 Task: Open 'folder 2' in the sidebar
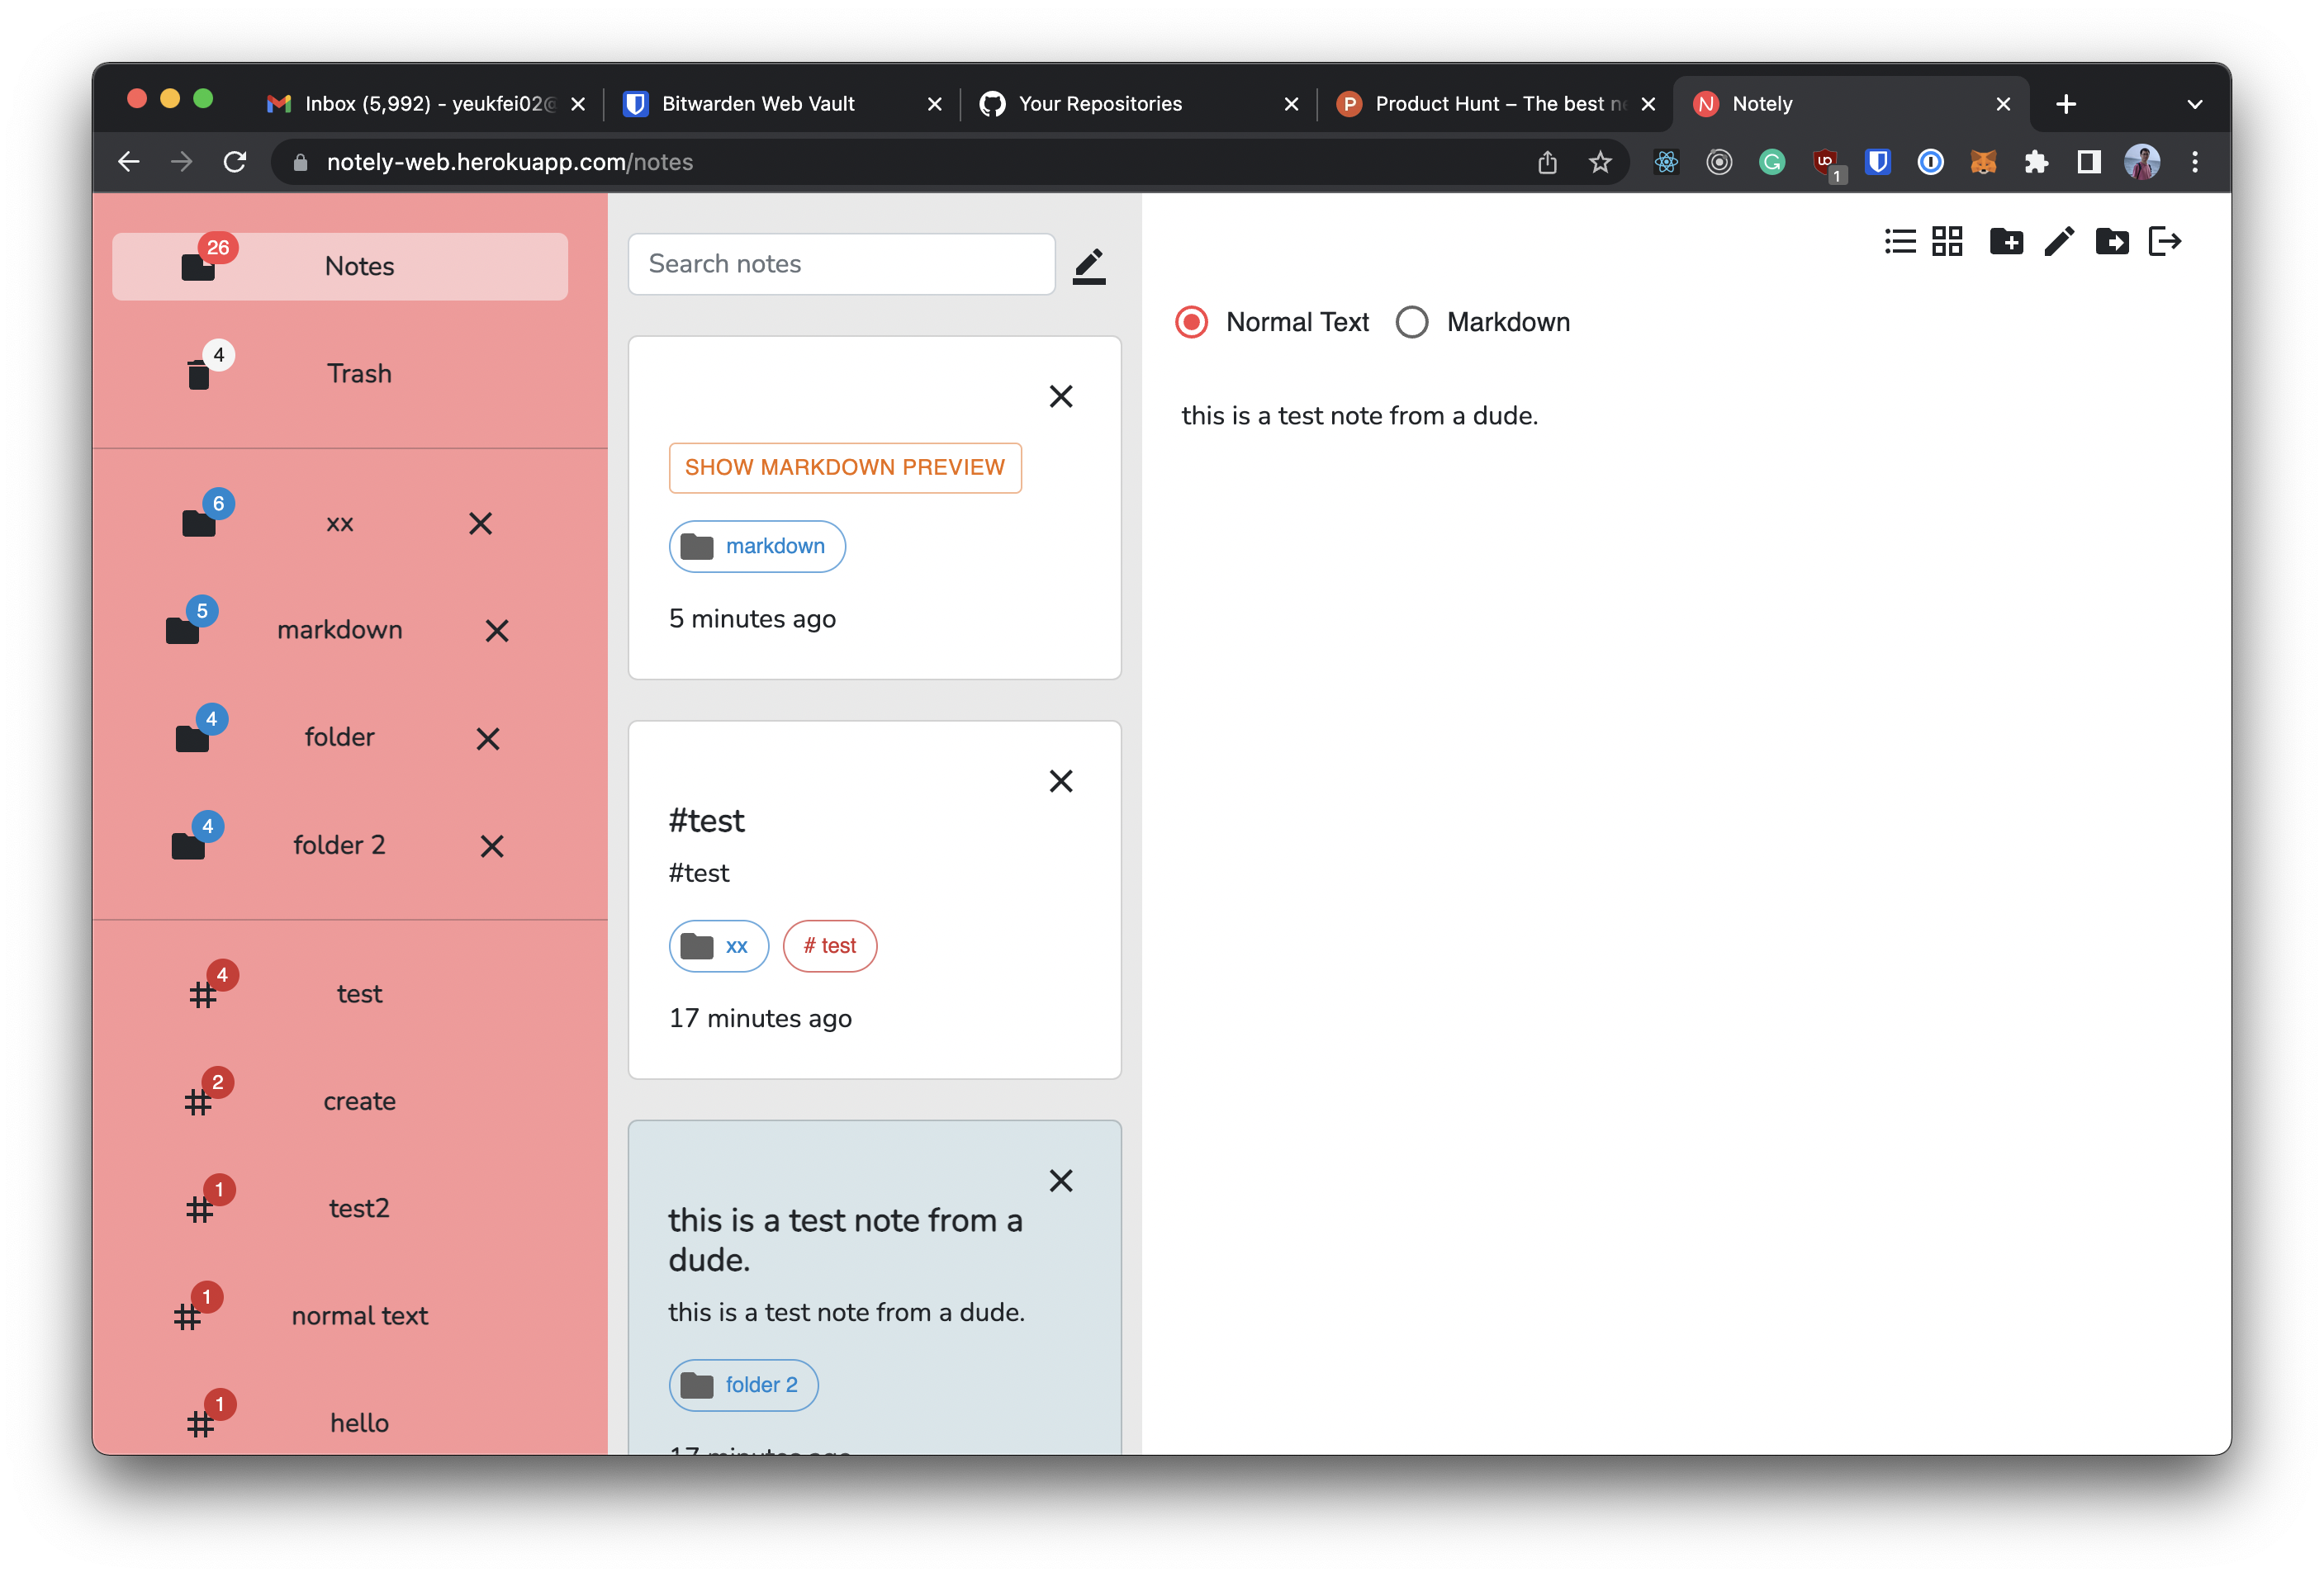tap(340, 845)
